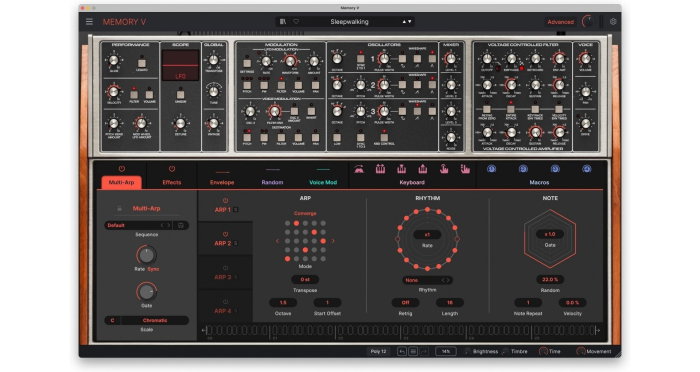Click the Retrig Off value
Screen dimensions: 700x372
point(405,302)
